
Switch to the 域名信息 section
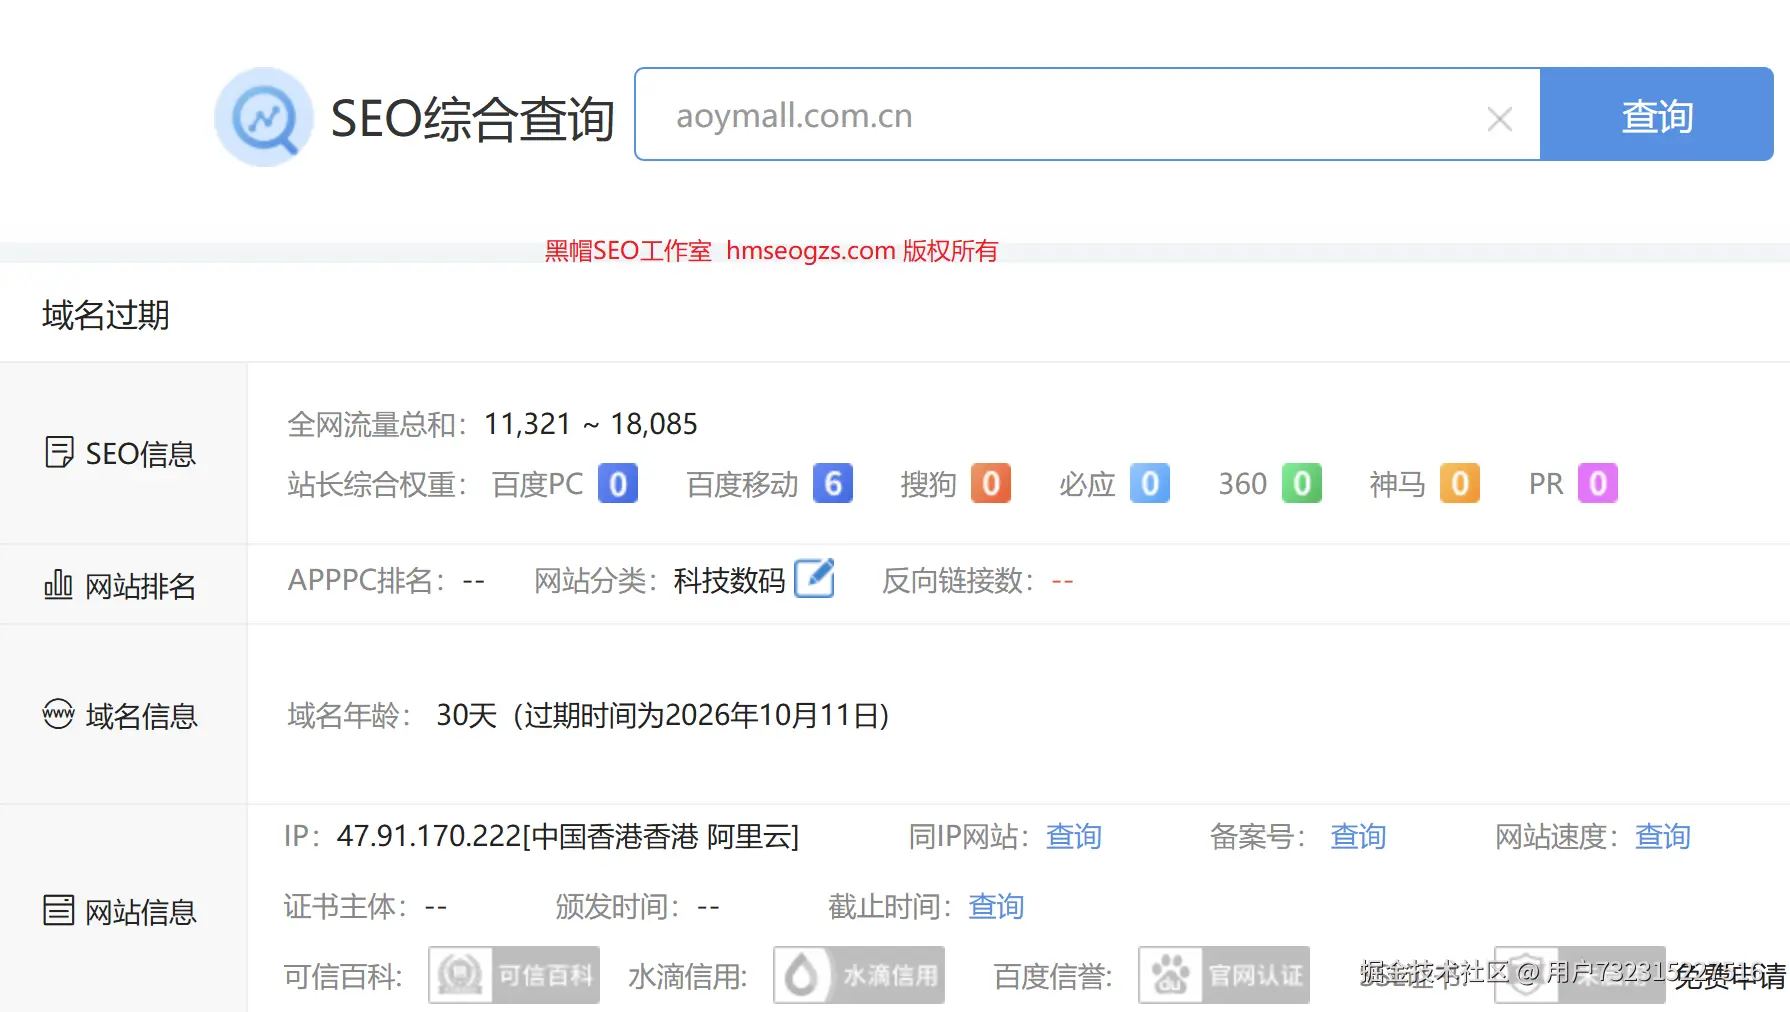tap(139, 714)
